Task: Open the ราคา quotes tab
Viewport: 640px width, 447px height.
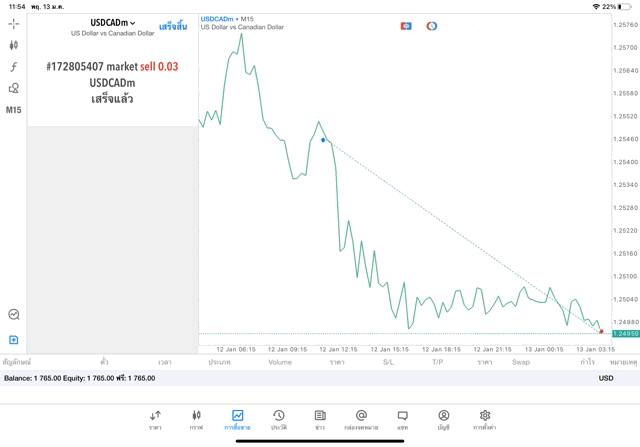Action: [x=155, y=419]
